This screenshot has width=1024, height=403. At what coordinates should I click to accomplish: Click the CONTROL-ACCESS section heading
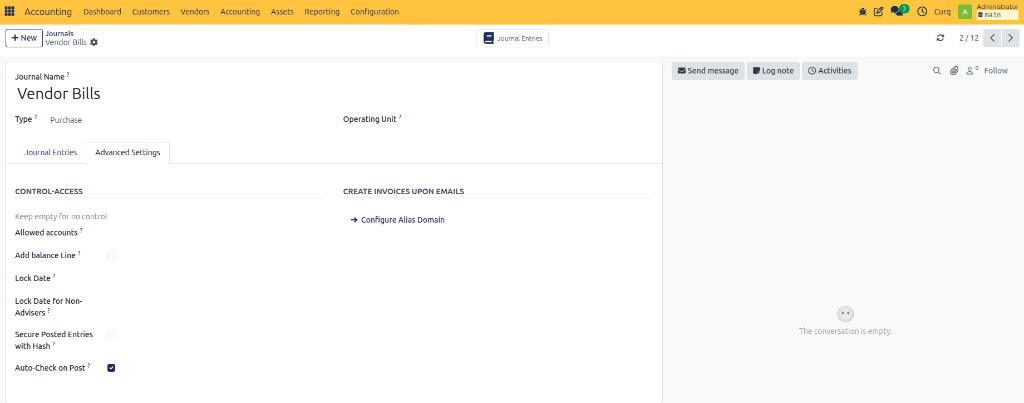pos(49,191)
